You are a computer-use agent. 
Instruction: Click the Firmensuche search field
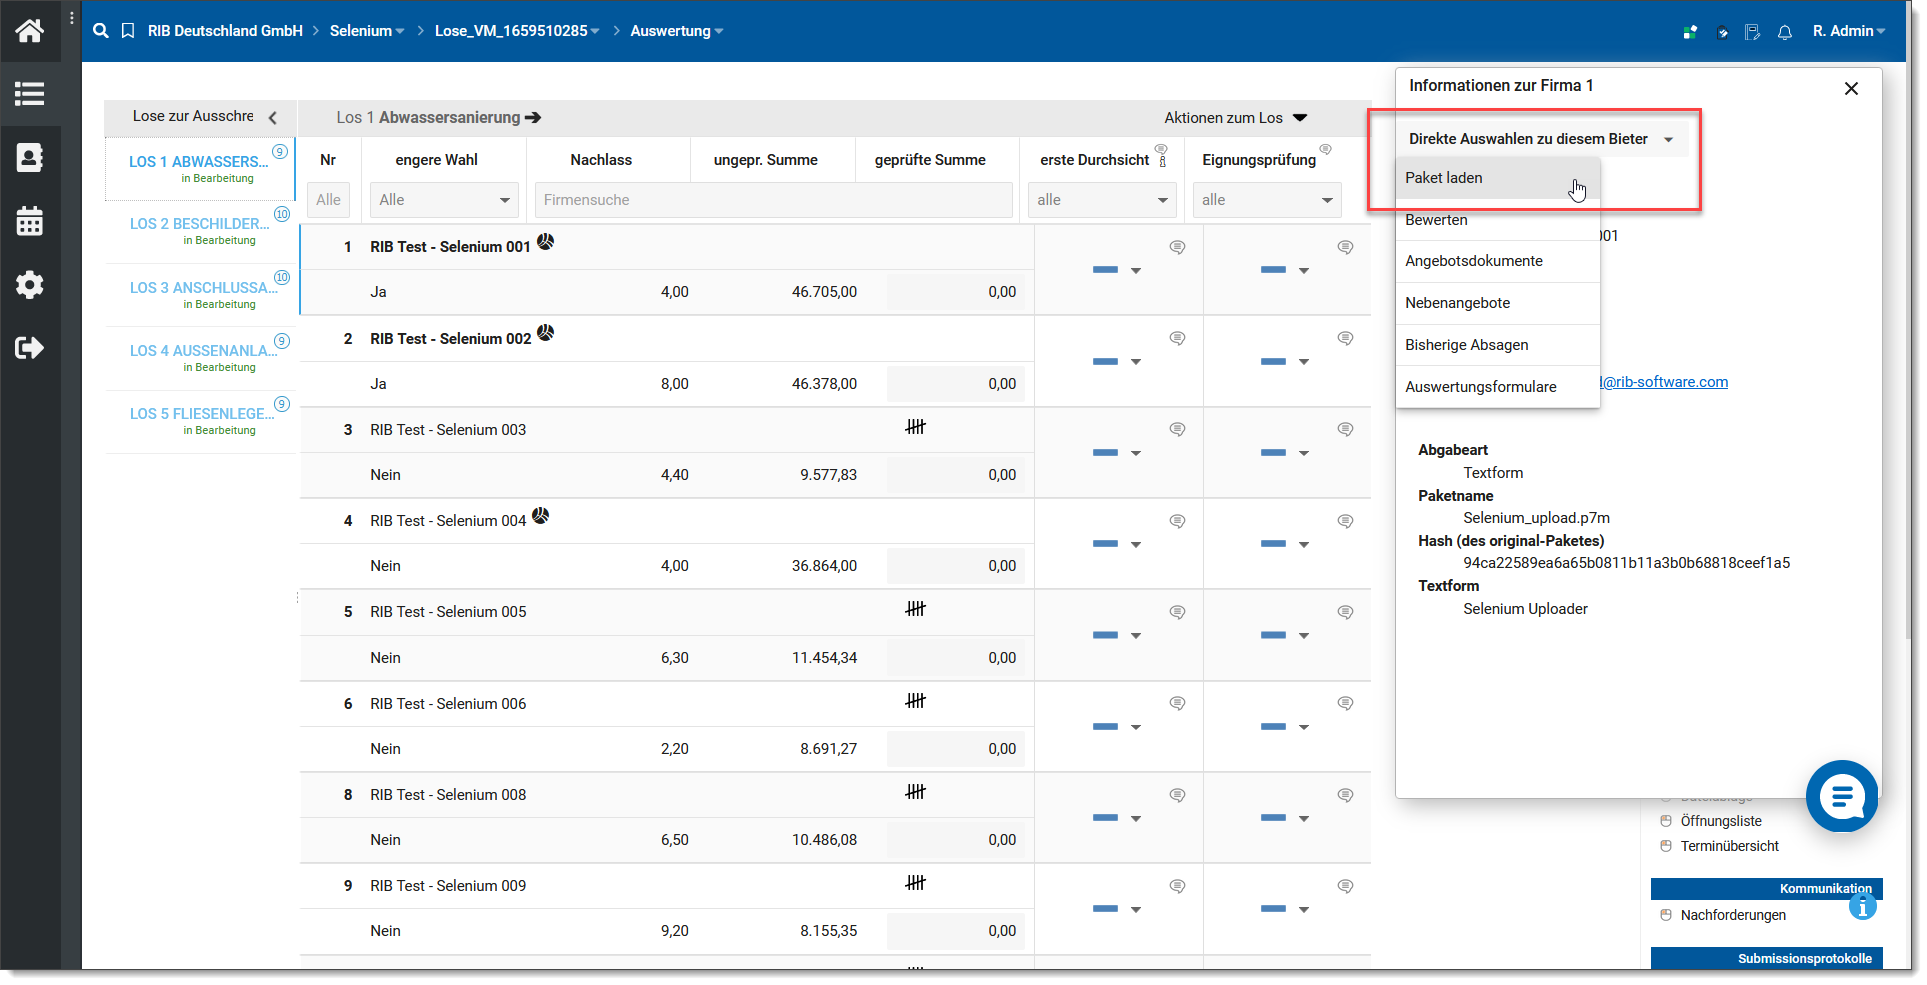click(774, 200)
